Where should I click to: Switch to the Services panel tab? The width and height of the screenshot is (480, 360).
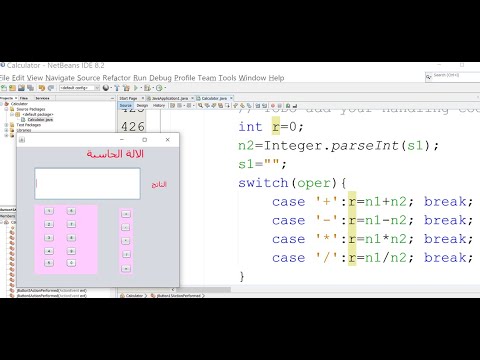[42, 98]
